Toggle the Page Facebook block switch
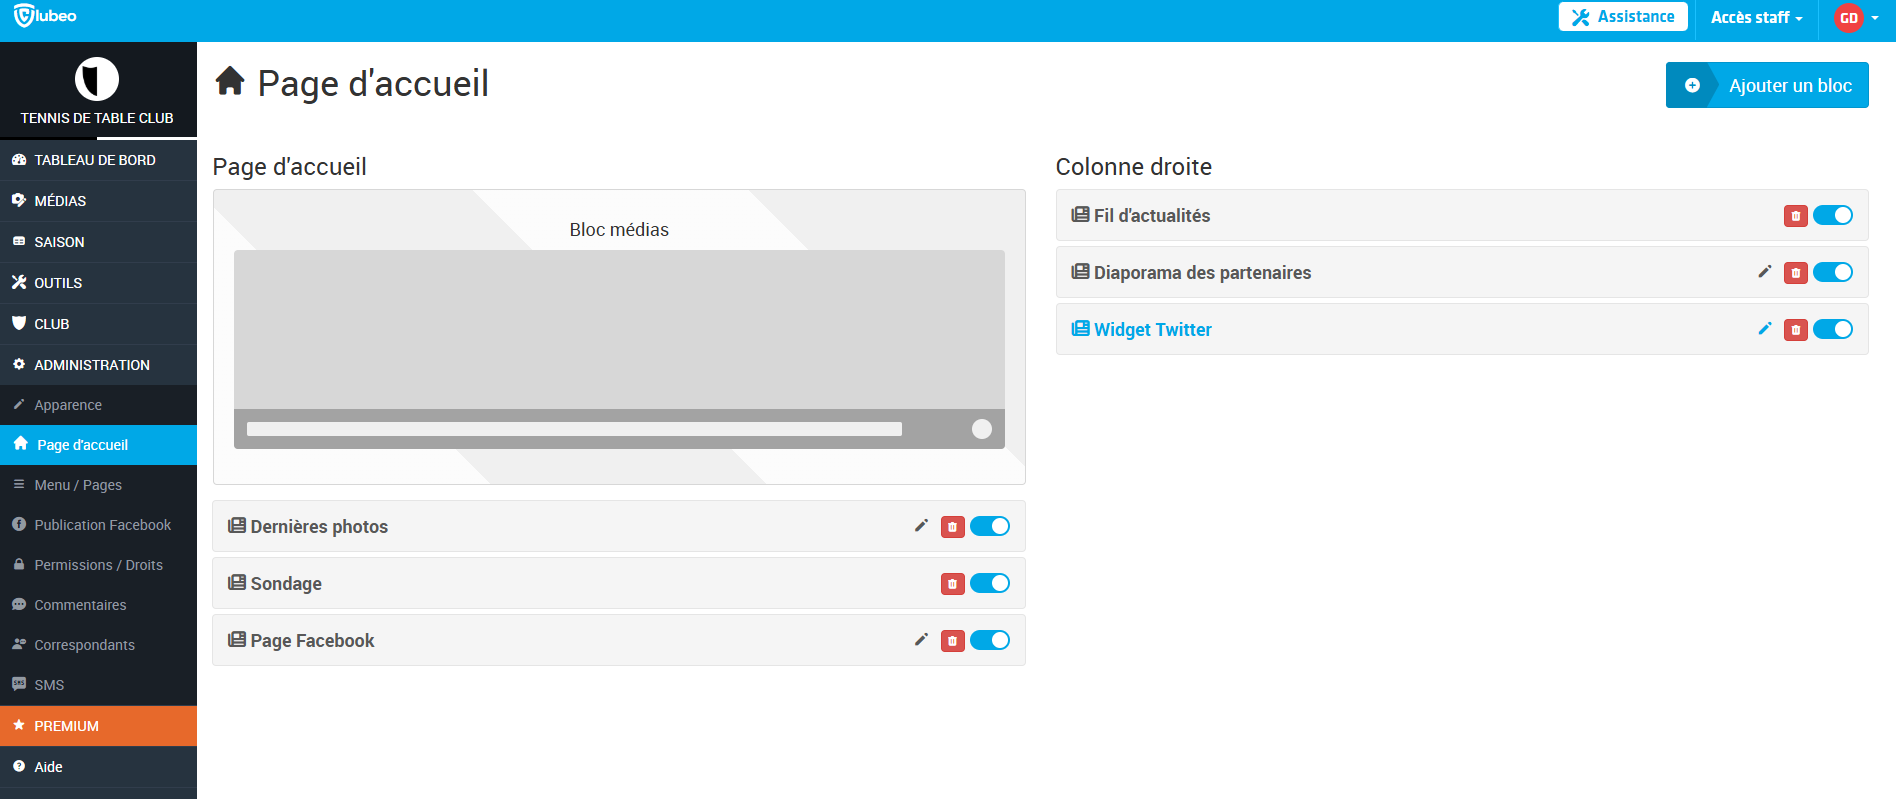The height and width of the screenshot is (799, 1896). click(x=990, y=641)
